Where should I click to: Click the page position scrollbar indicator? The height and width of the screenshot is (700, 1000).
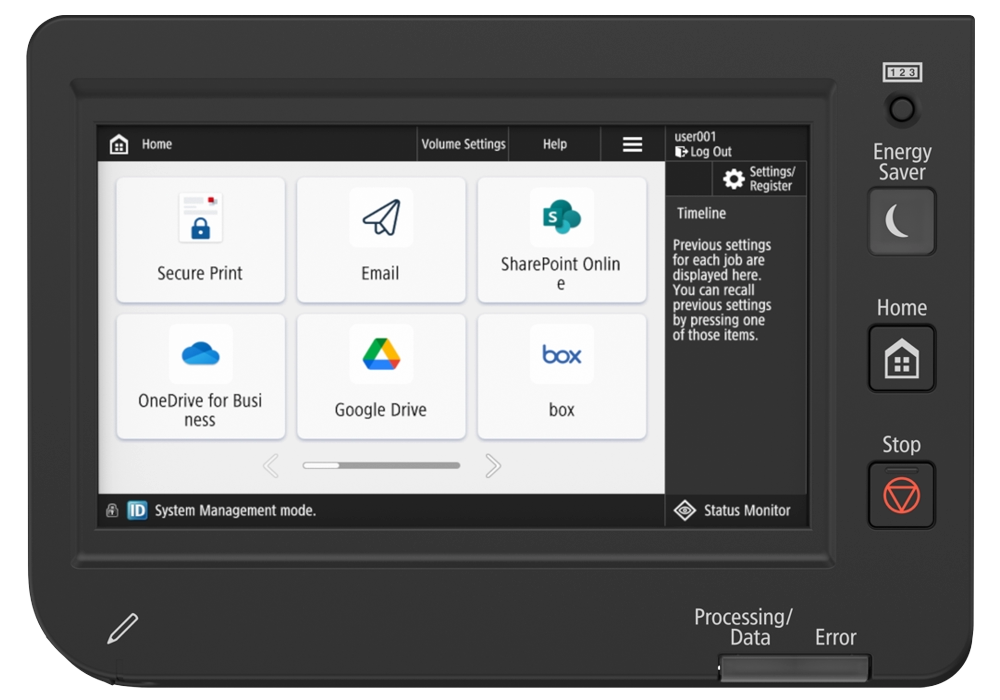point(381,465)
